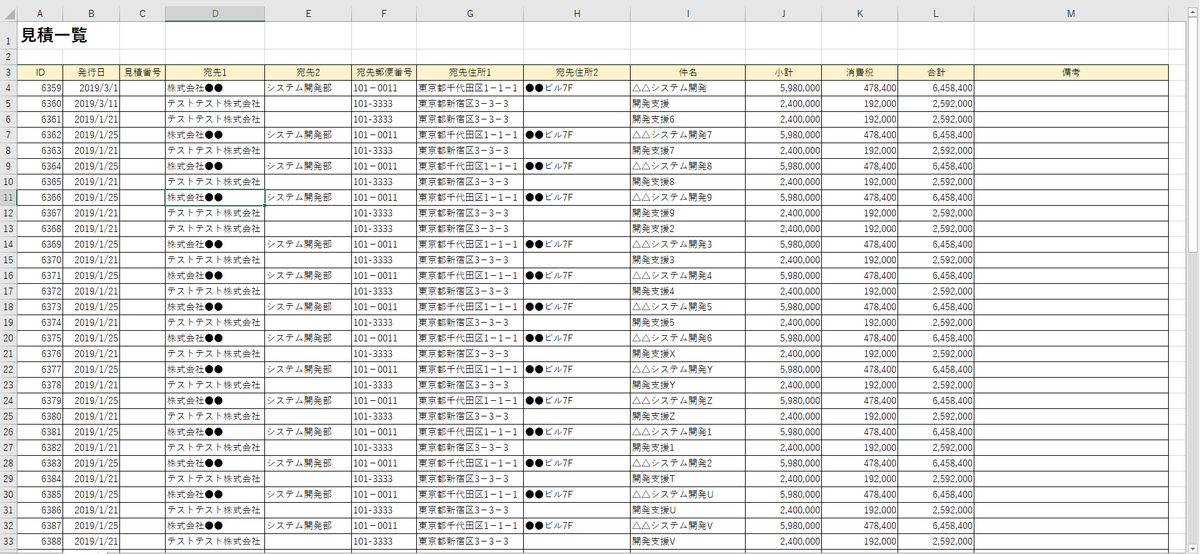Select the cell with ID 6388
1200x554 pixels.
tap(40, 541)
